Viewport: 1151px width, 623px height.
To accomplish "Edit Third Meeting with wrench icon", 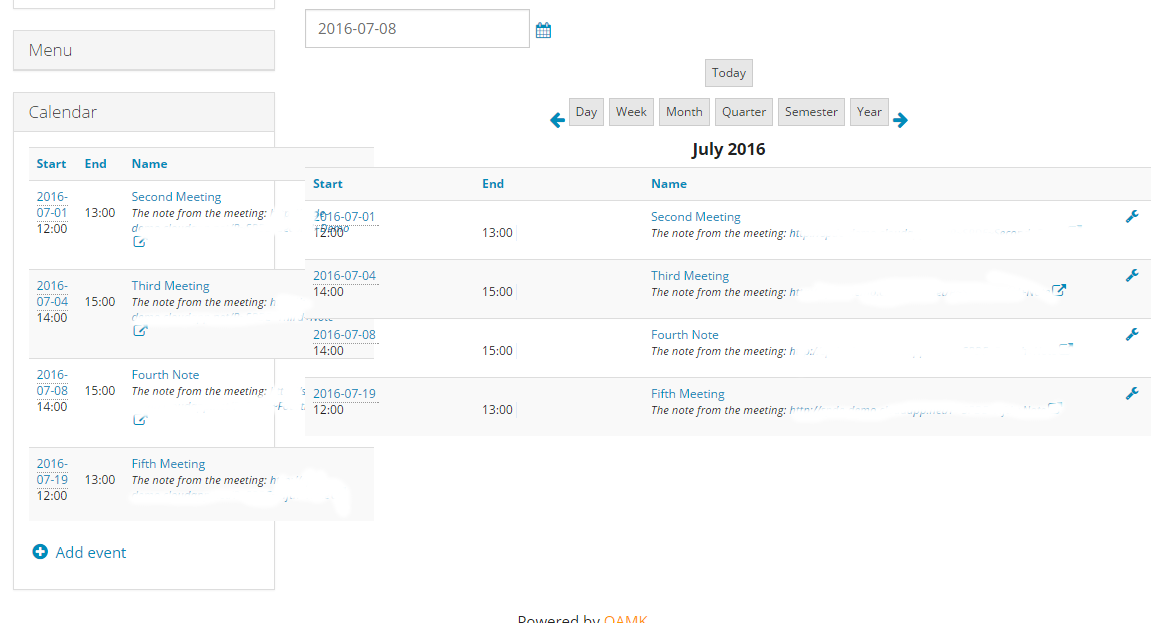I will pyautogui.click(x=1132, y=275).
